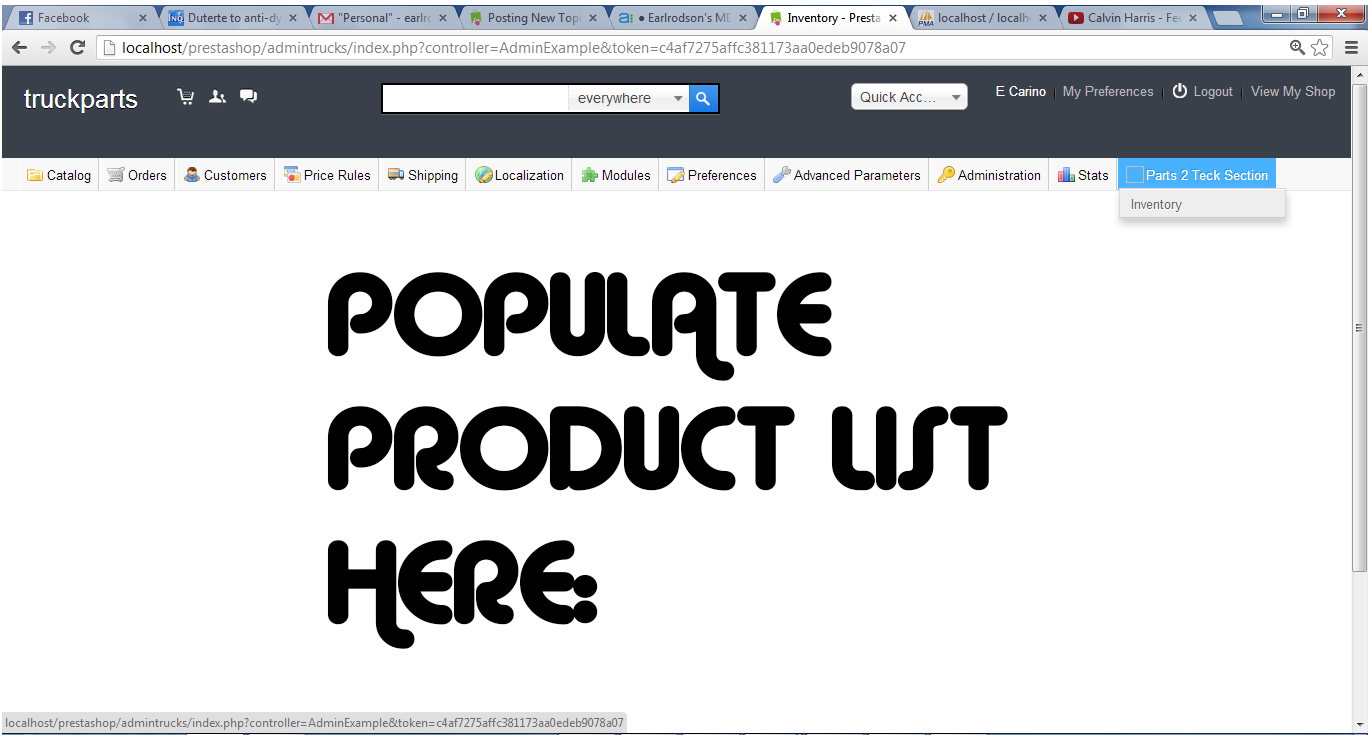Open the Administration menu

click(989, 175)
